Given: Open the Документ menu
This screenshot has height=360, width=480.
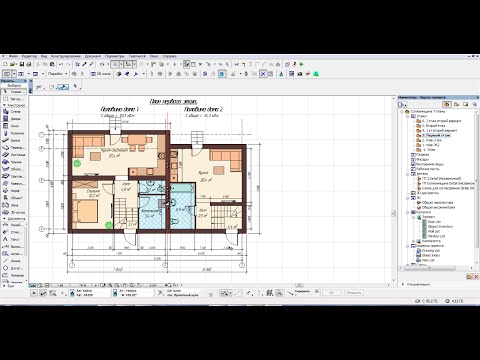Looking at the screenshot, I should [93, 56].
